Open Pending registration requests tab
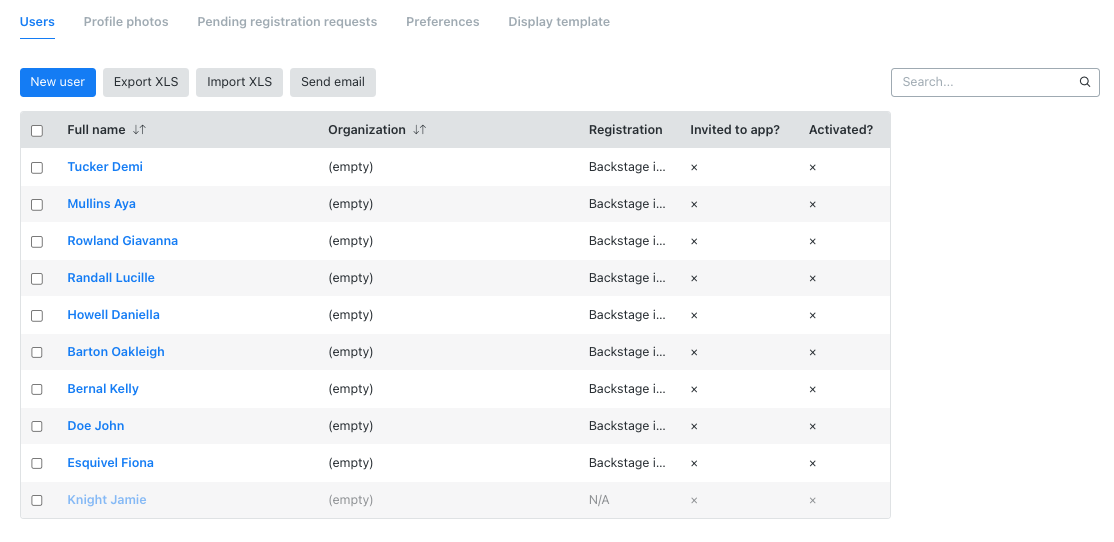Viewport: 1114px width, 542px height. [x=287, y=22]
